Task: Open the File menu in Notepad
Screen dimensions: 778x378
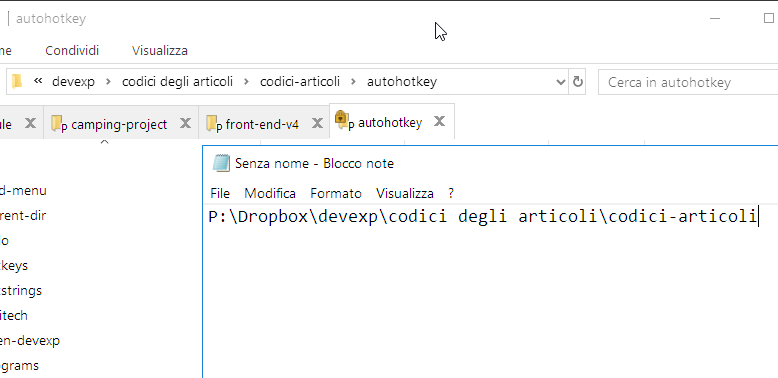Action: [220, 193]
